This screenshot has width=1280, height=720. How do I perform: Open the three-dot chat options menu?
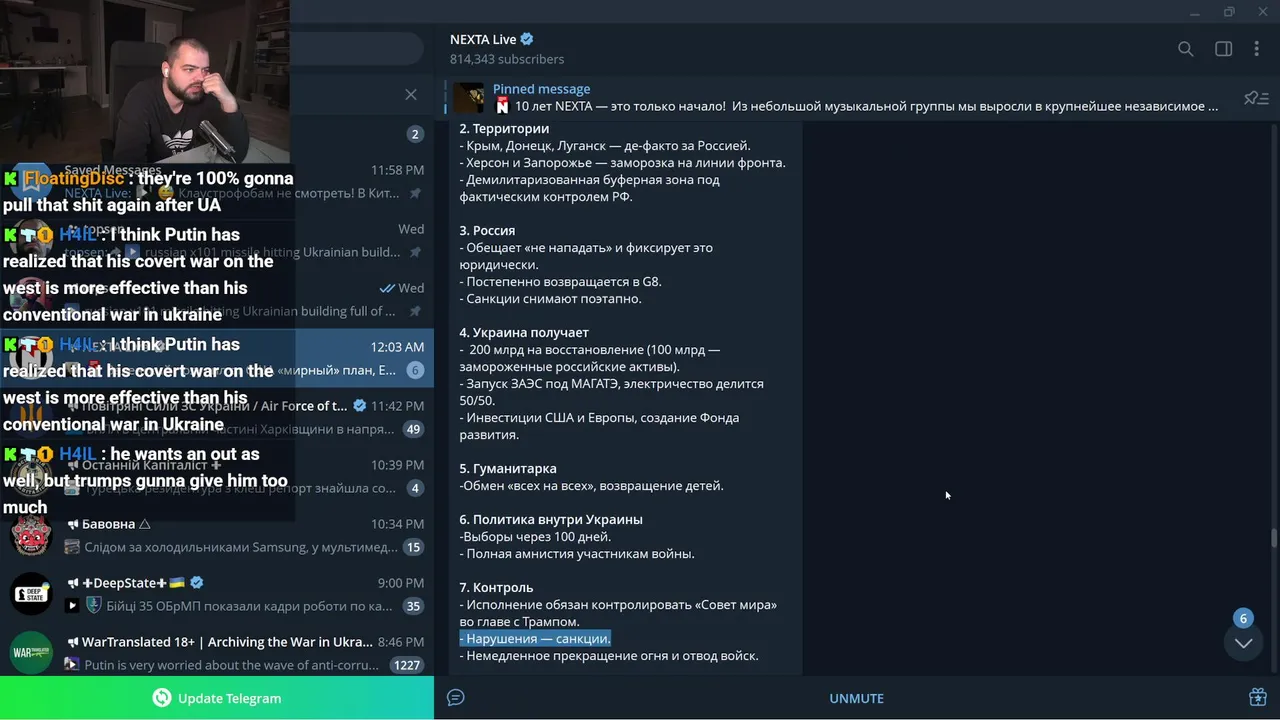tap(1257, 49)
